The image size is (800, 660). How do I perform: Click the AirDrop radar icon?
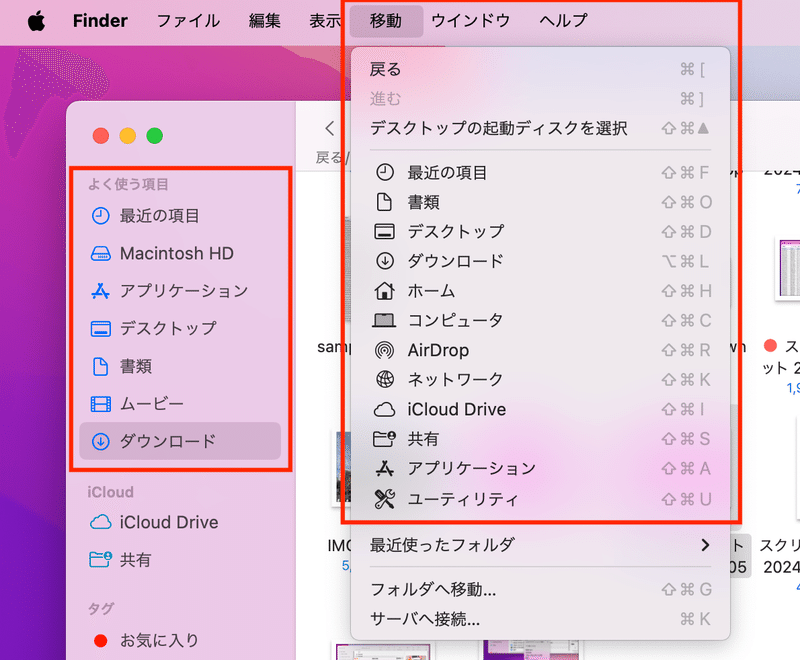click(x=385, y=350)
